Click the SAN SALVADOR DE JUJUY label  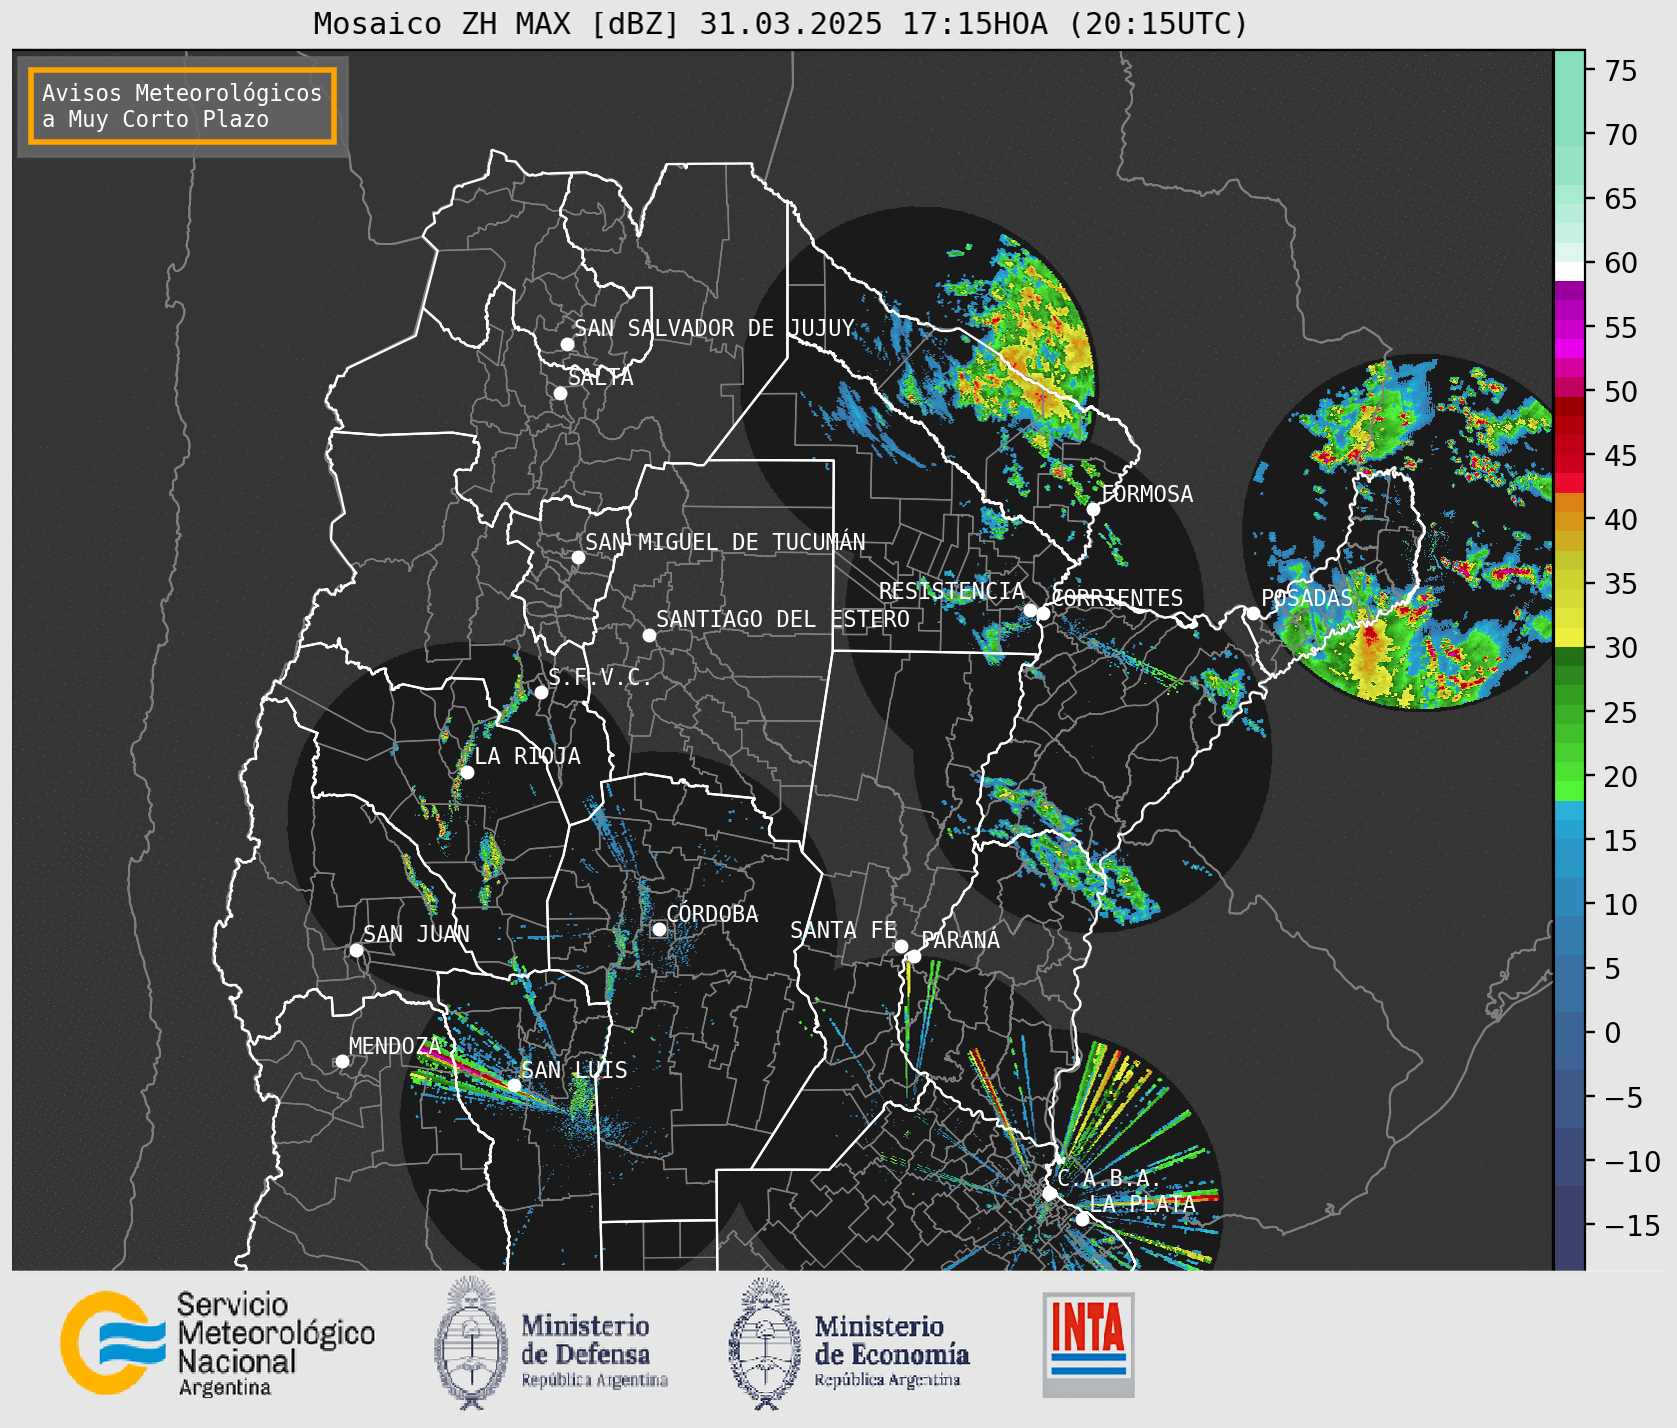pos(714,328)
